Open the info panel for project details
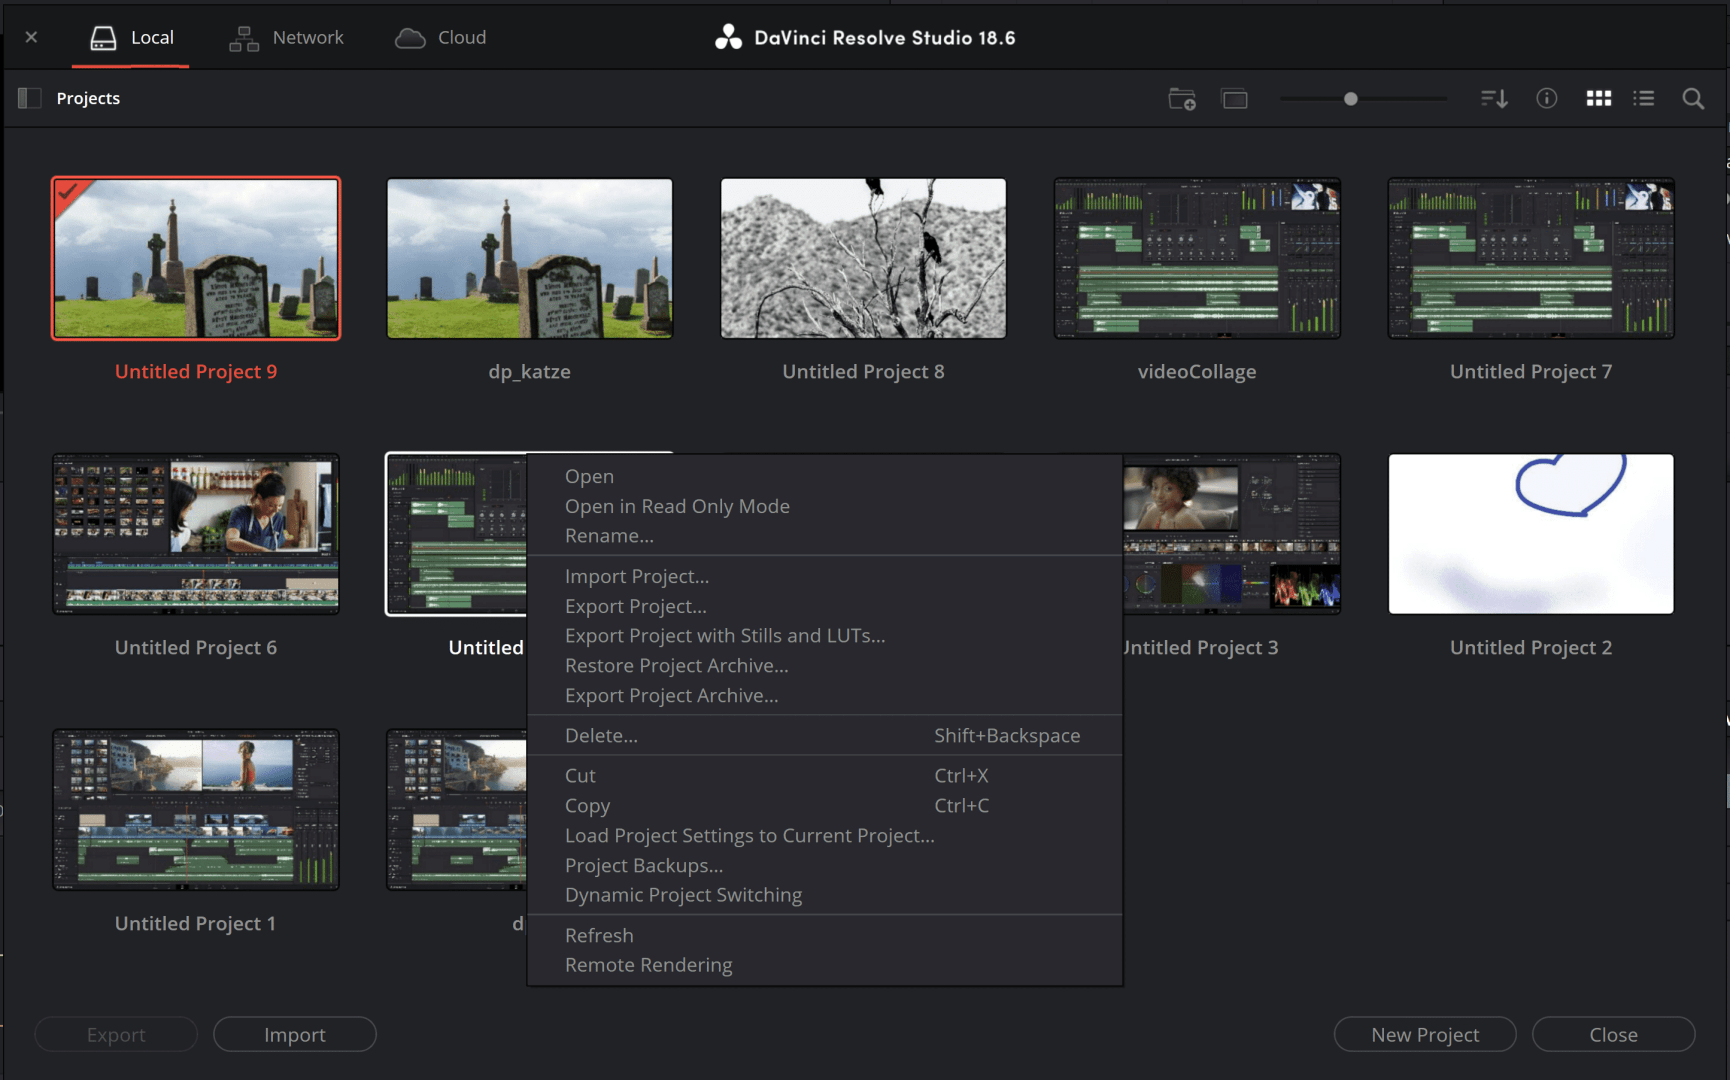The width and height of the screenshot is (1730, 1080). point(1546,98)
